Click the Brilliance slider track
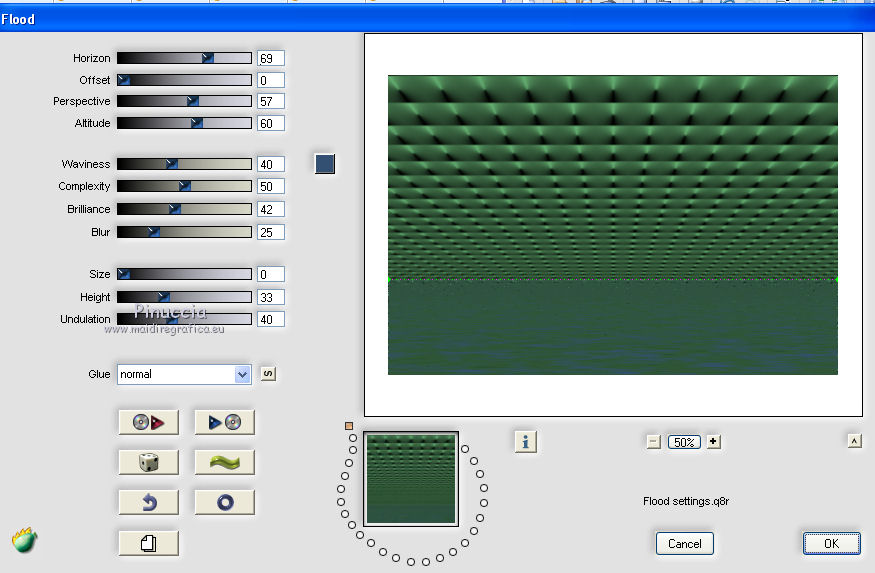The width and height of the screenshot is (875, 573). coord(184,209)
